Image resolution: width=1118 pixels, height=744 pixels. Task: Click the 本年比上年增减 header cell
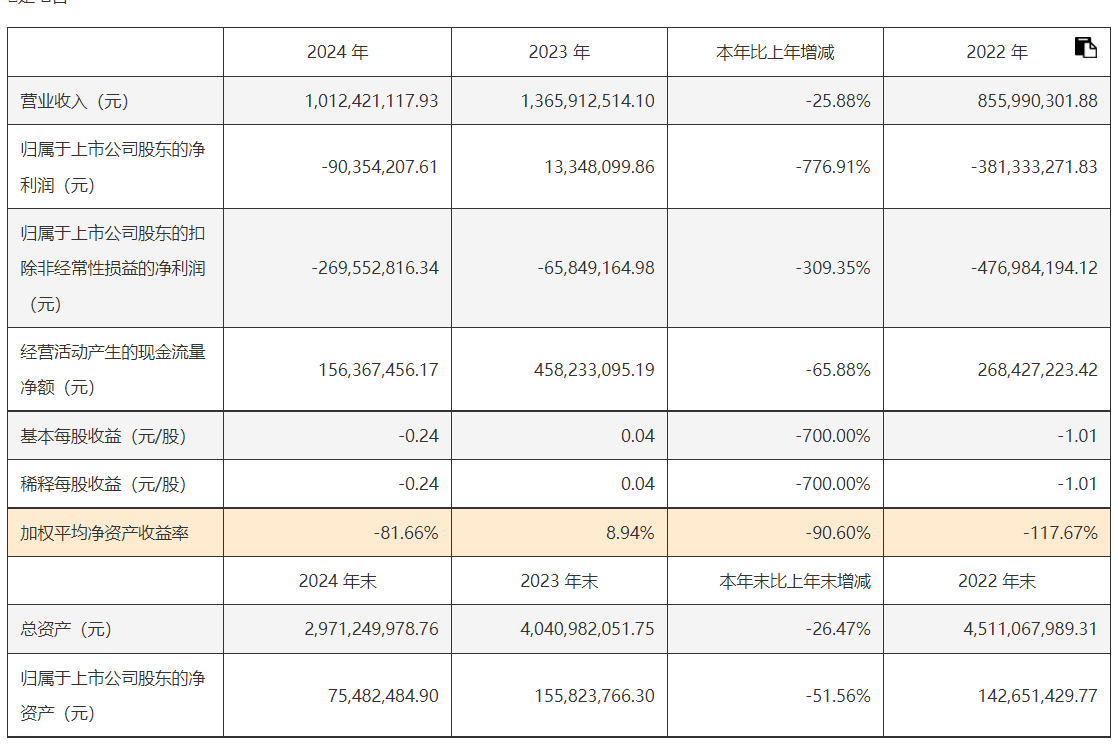pyautogui.click(x=775, y=52)
